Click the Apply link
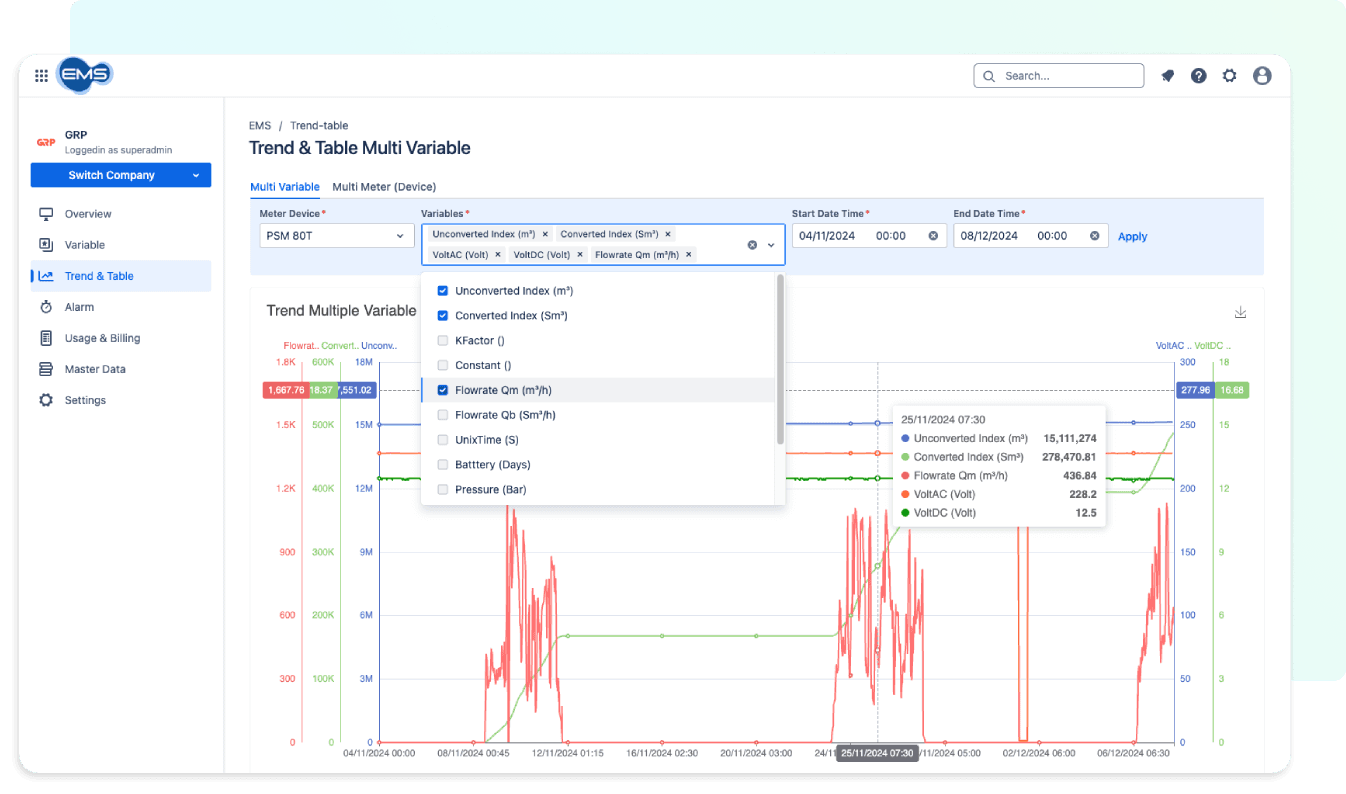 (1132, 237)
